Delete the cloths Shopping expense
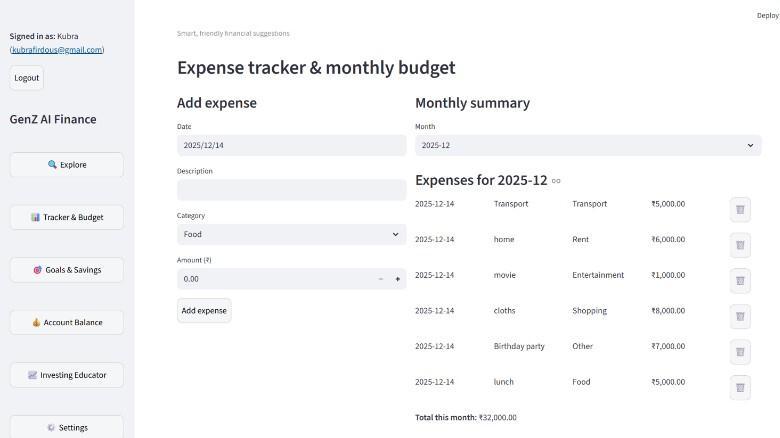780x438 pixels. [x=740, y=316]
